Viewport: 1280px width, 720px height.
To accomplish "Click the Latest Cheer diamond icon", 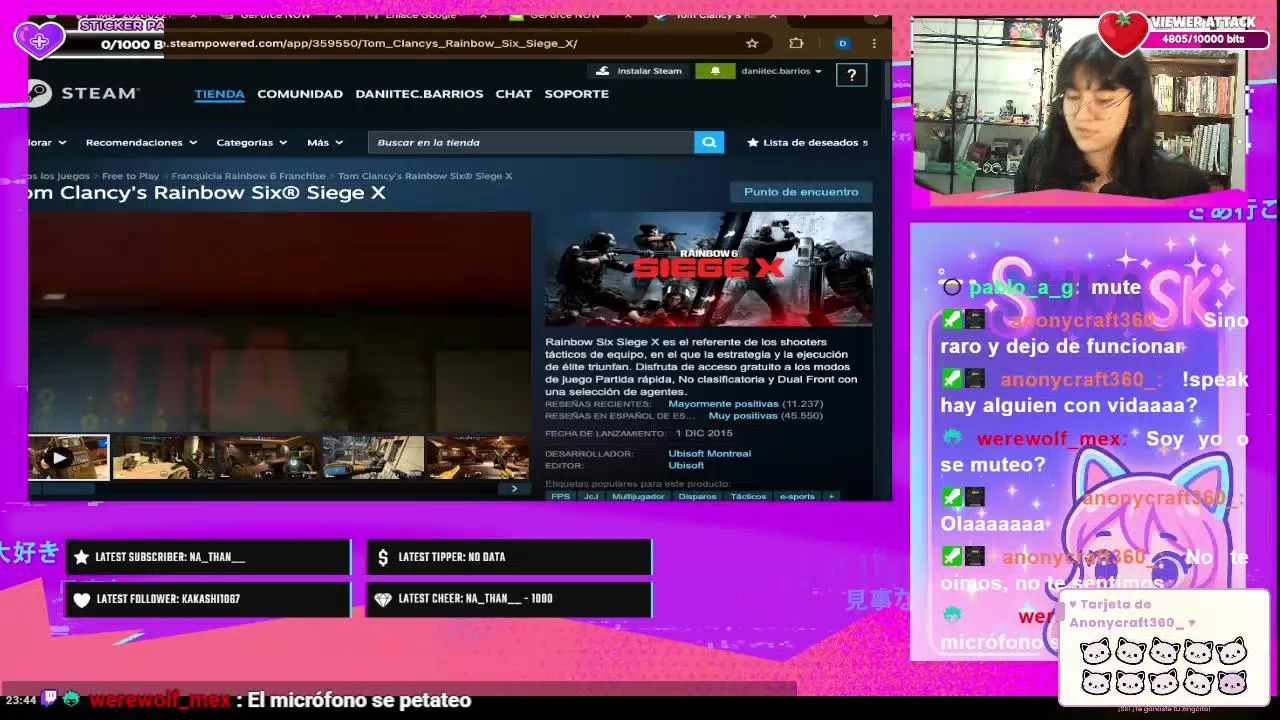I will pos(383,599).
